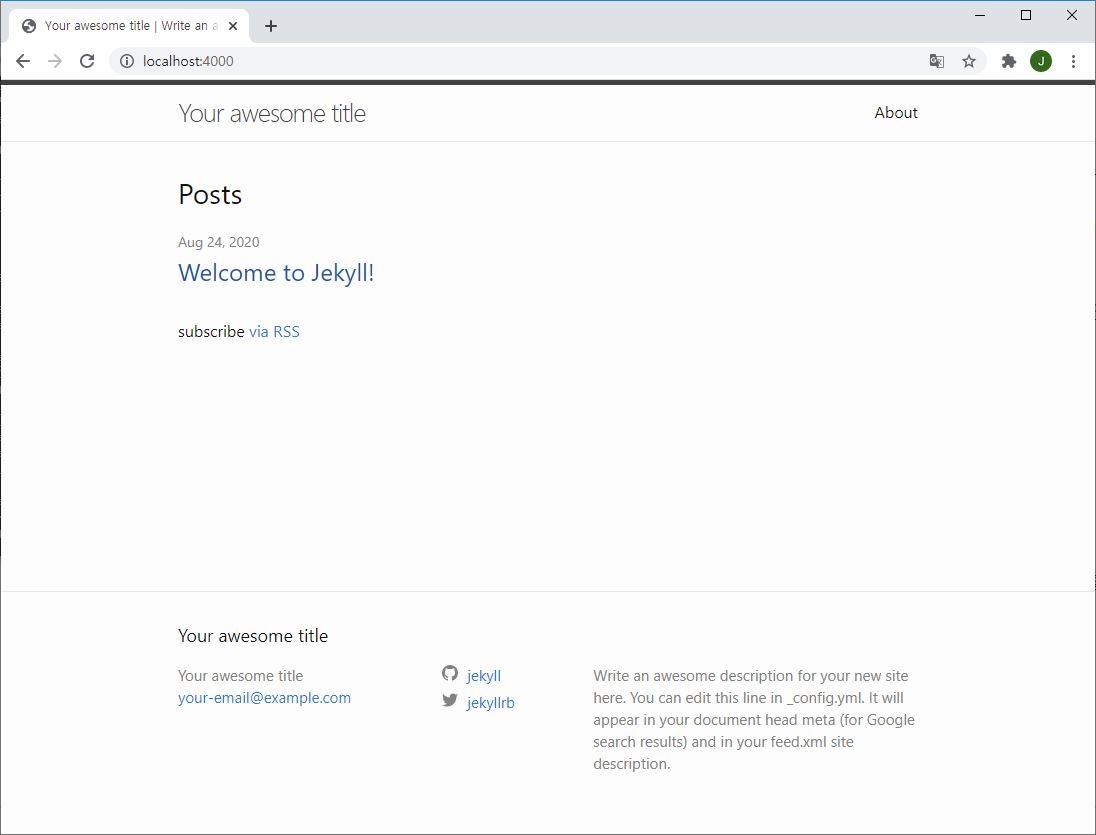Image resolution: width=1096 pixels, height=835 pixels.
Task: Close the browser window
Action: point(1072,15)
